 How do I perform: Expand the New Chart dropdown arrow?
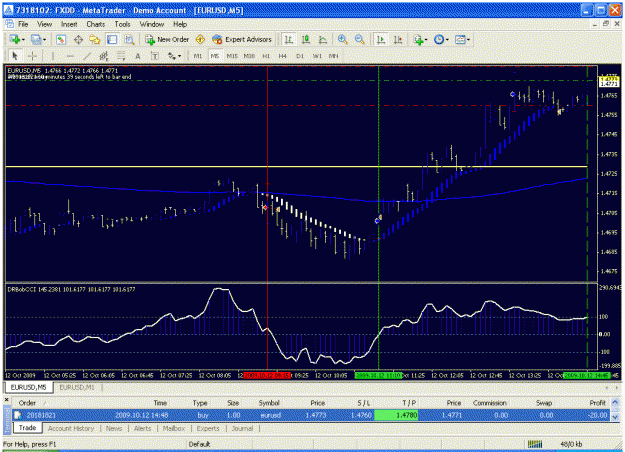click(x=23, y=39)
